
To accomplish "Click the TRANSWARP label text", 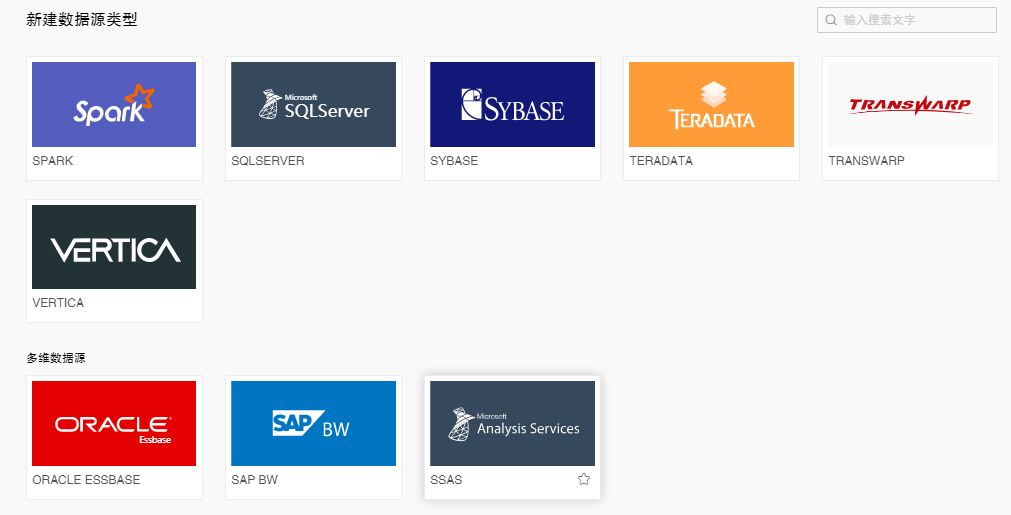I will tap(867, 160).
